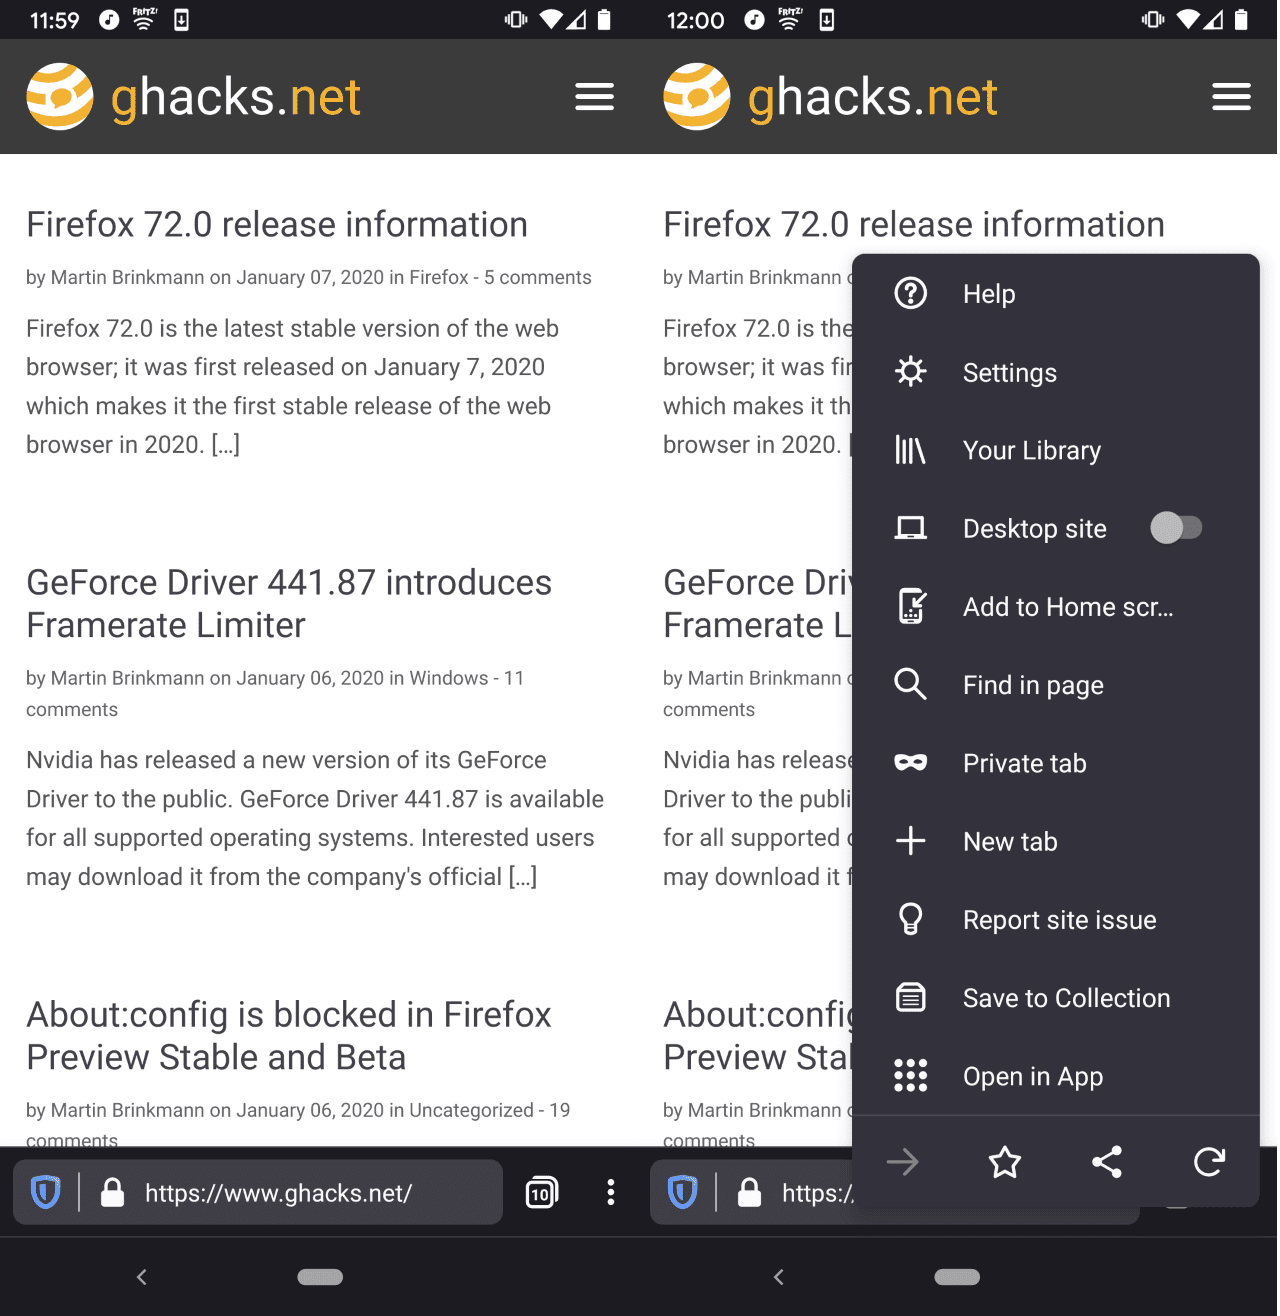1280x1316 pixels.
Task: Open the tab counter showing 10
Action: (x=541, y=1192)
